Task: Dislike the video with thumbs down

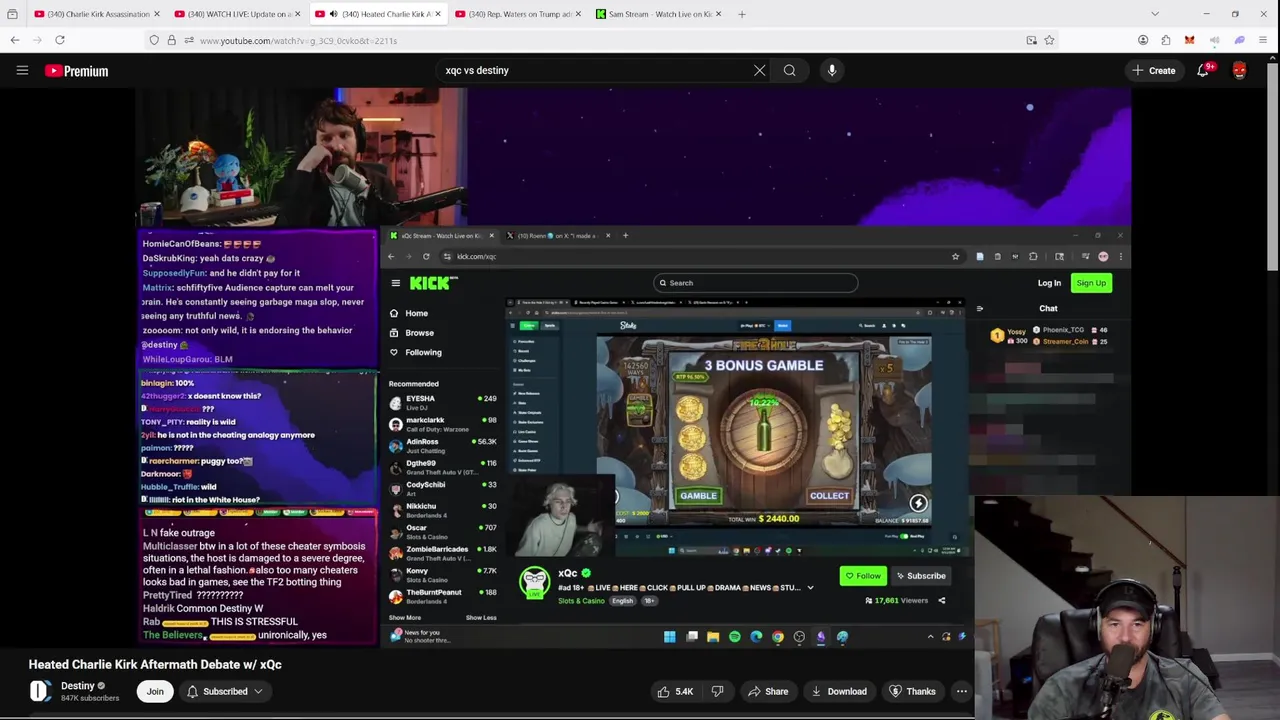Action: pos(717,691)
